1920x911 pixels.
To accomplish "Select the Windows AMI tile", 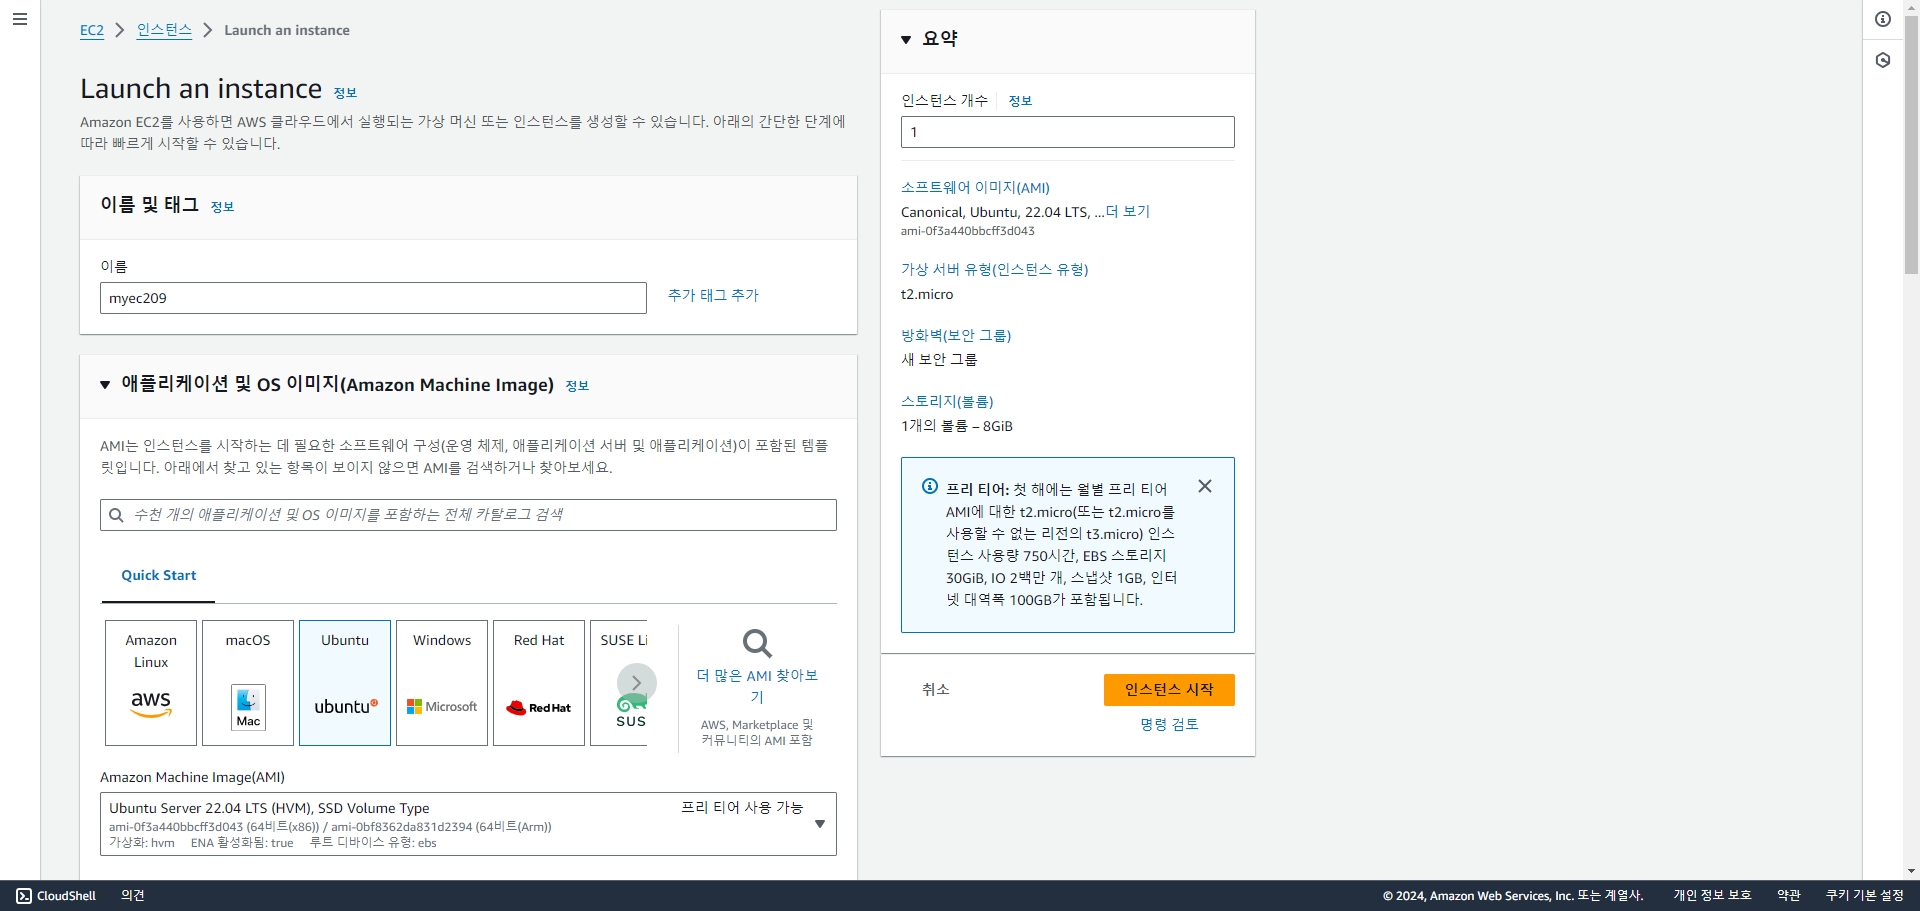I will 442,683.
